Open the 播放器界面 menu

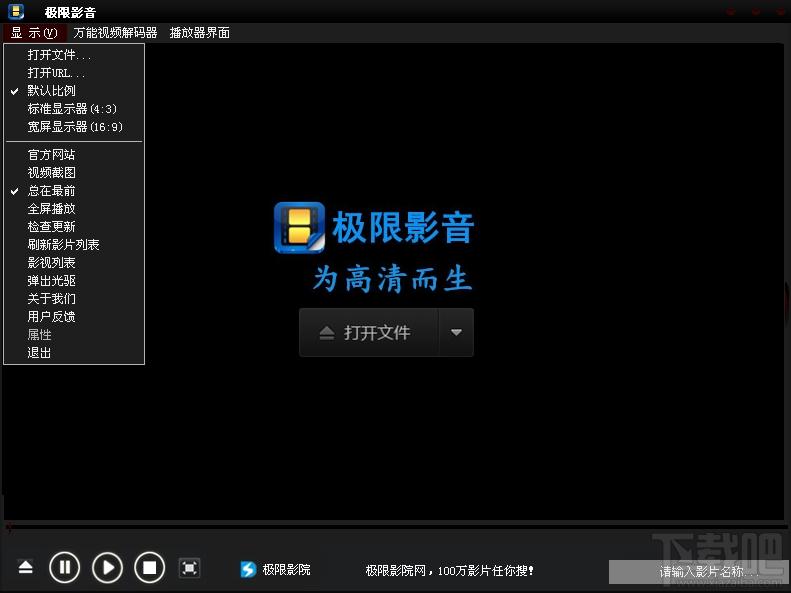click(x=200, y=33)
